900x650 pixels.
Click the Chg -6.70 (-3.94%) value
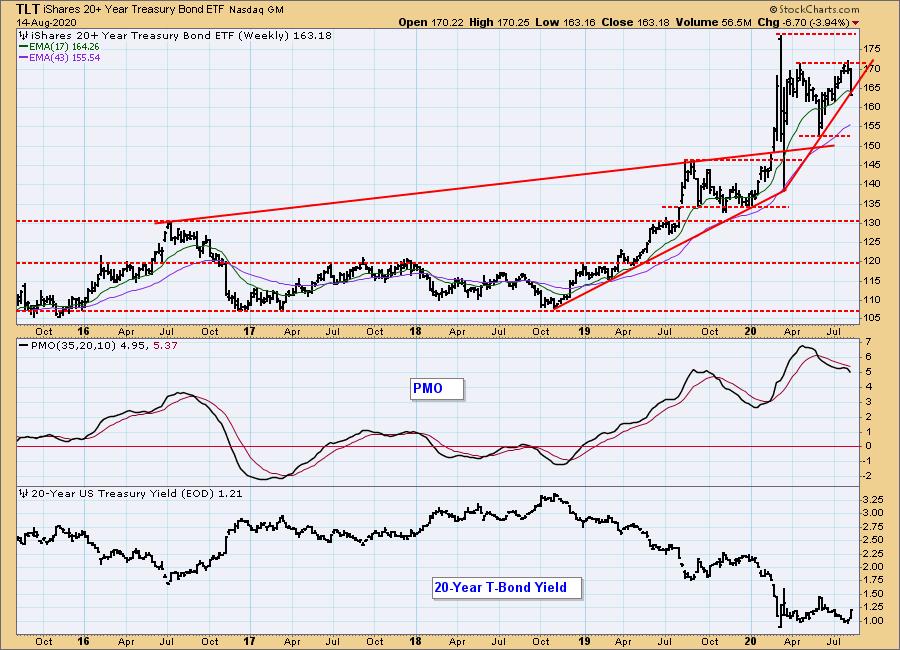coord(804,22)
